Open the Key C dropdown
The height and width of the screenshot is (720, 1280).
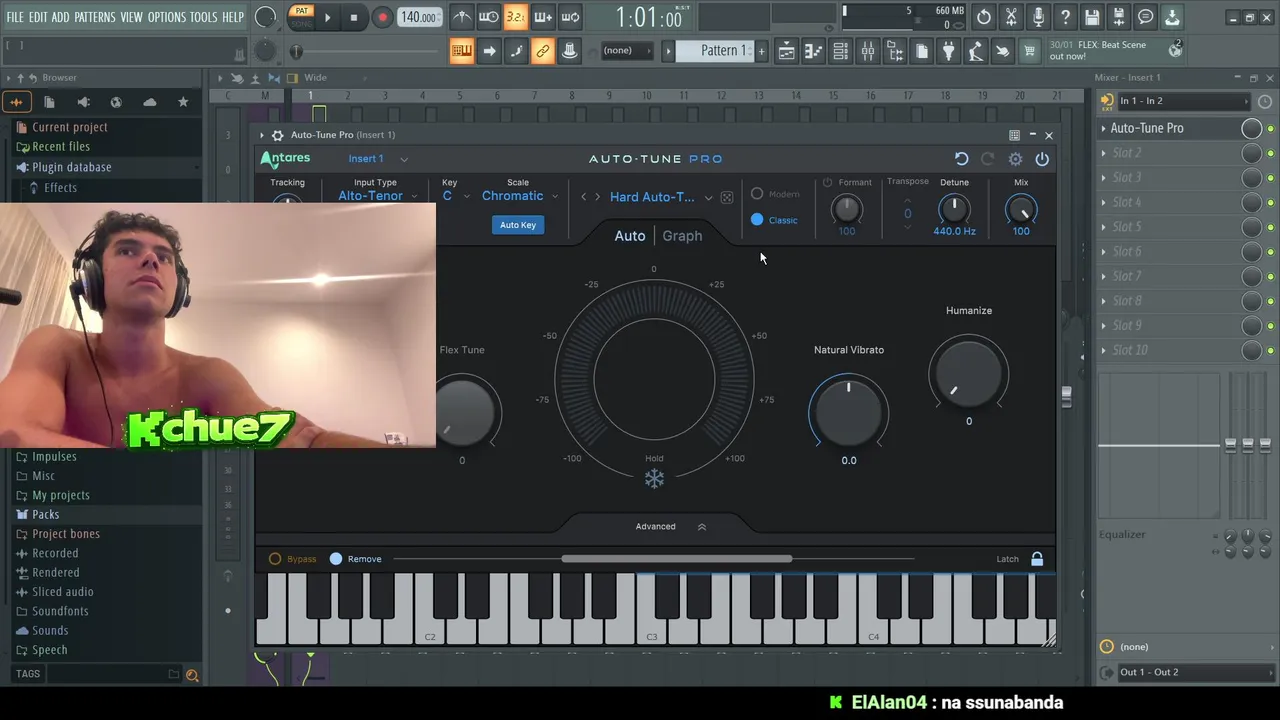coord(456,196)
